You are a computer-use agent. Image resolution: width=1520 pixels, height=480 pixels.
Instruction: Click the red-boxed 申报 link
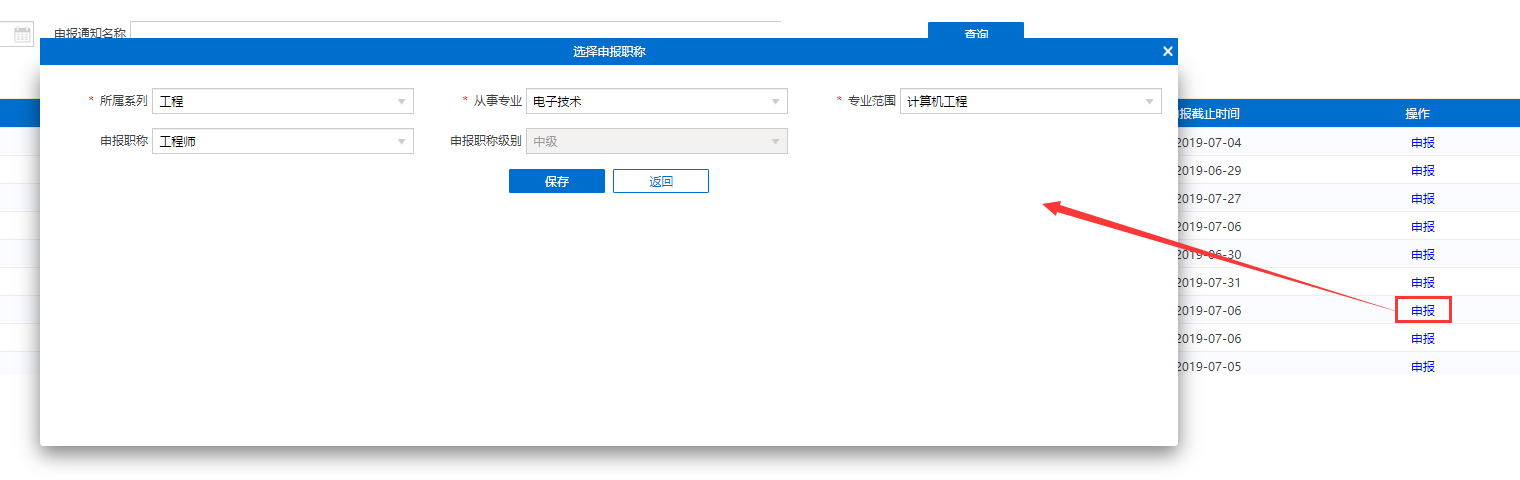1422,310
